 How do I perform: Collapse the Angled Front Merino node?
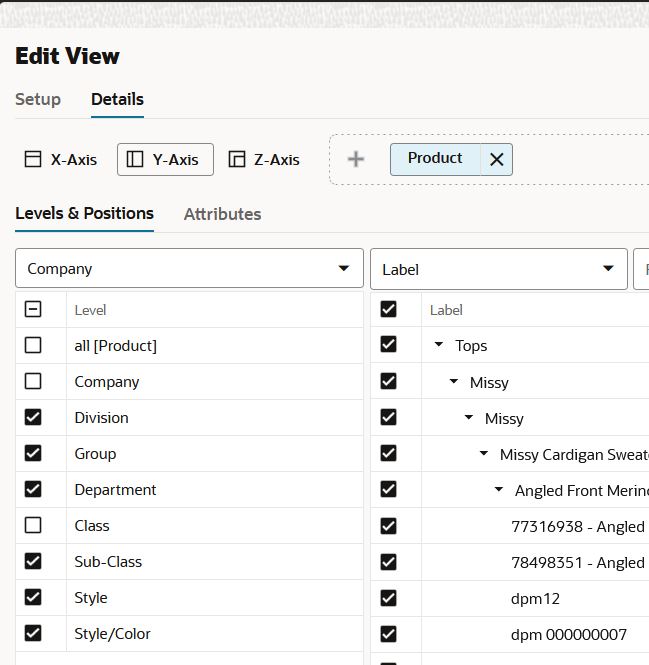point(499,489)
